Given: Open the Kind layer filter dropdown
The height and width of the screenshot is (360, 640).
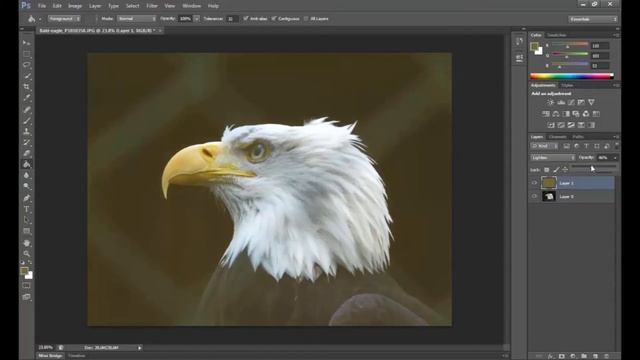Looking at the screenshot, I should pos(544,146).
